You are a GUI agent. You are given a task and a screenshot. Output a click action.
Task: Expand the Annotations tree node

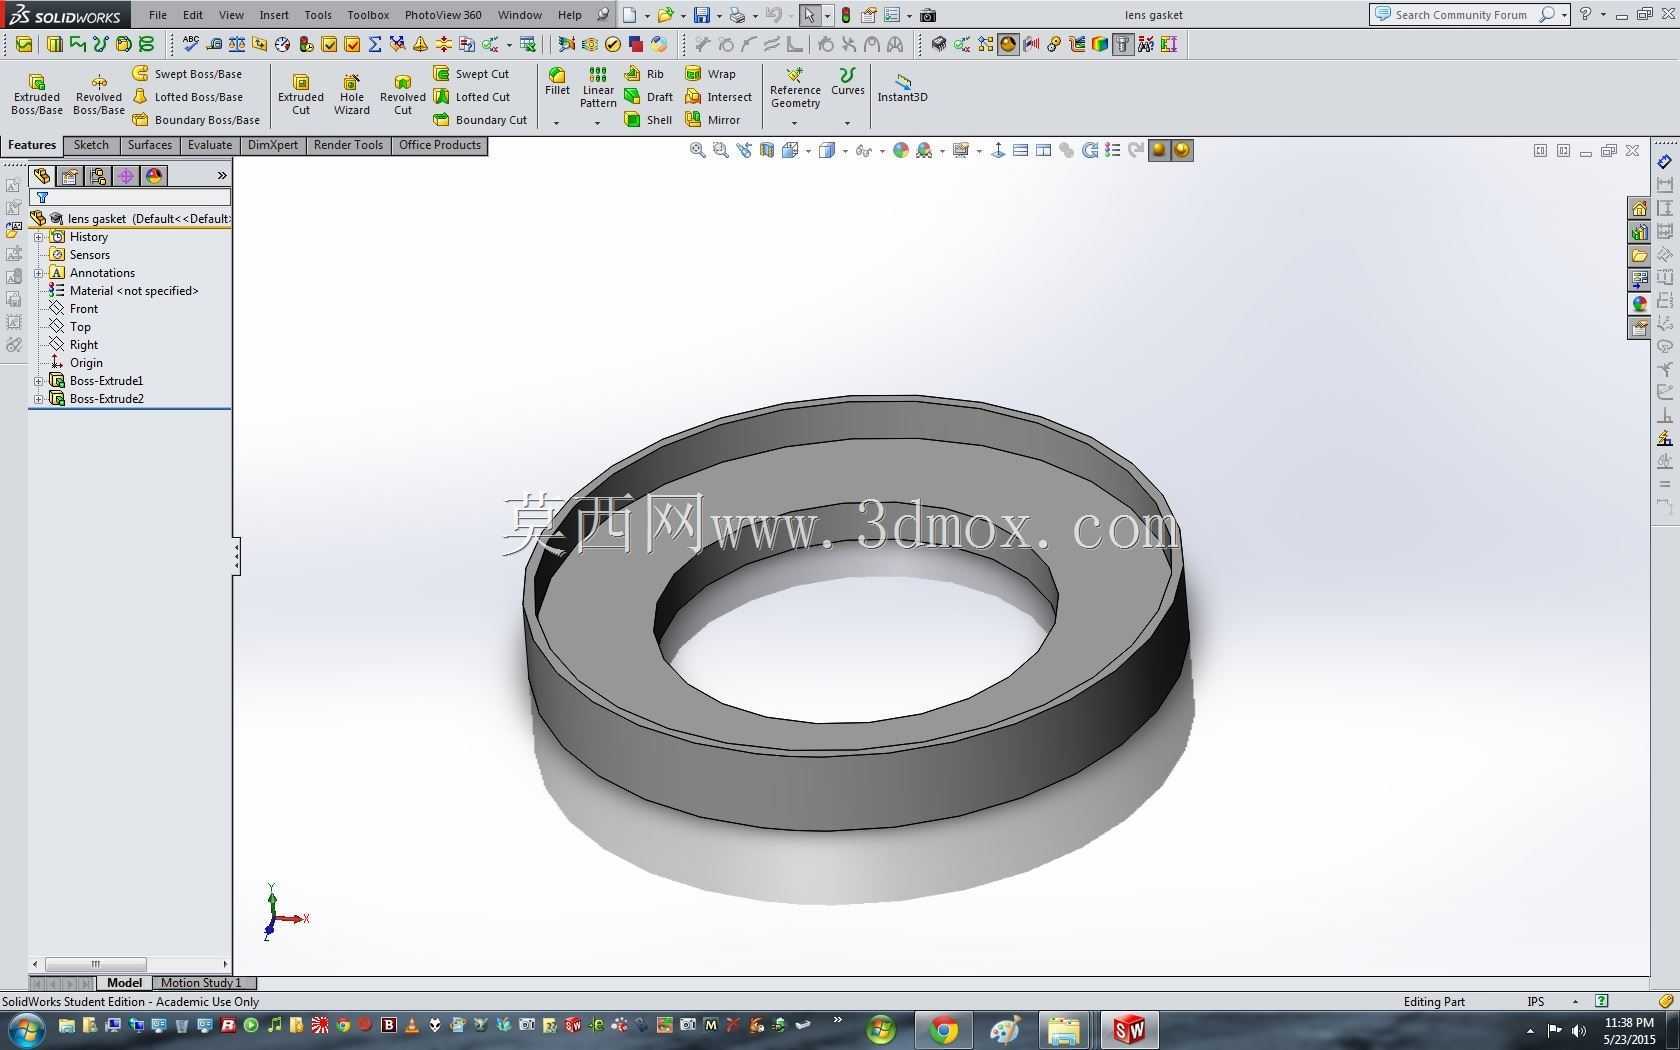tap(39, 273)
